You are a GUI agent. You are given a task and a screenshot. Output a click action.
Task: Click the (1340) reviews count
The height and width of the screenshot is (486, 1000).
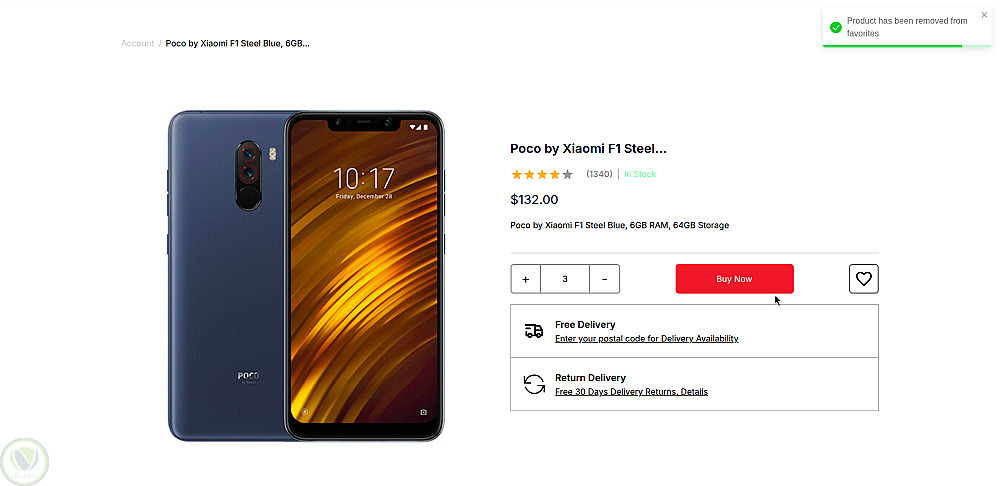coord(599,174)
